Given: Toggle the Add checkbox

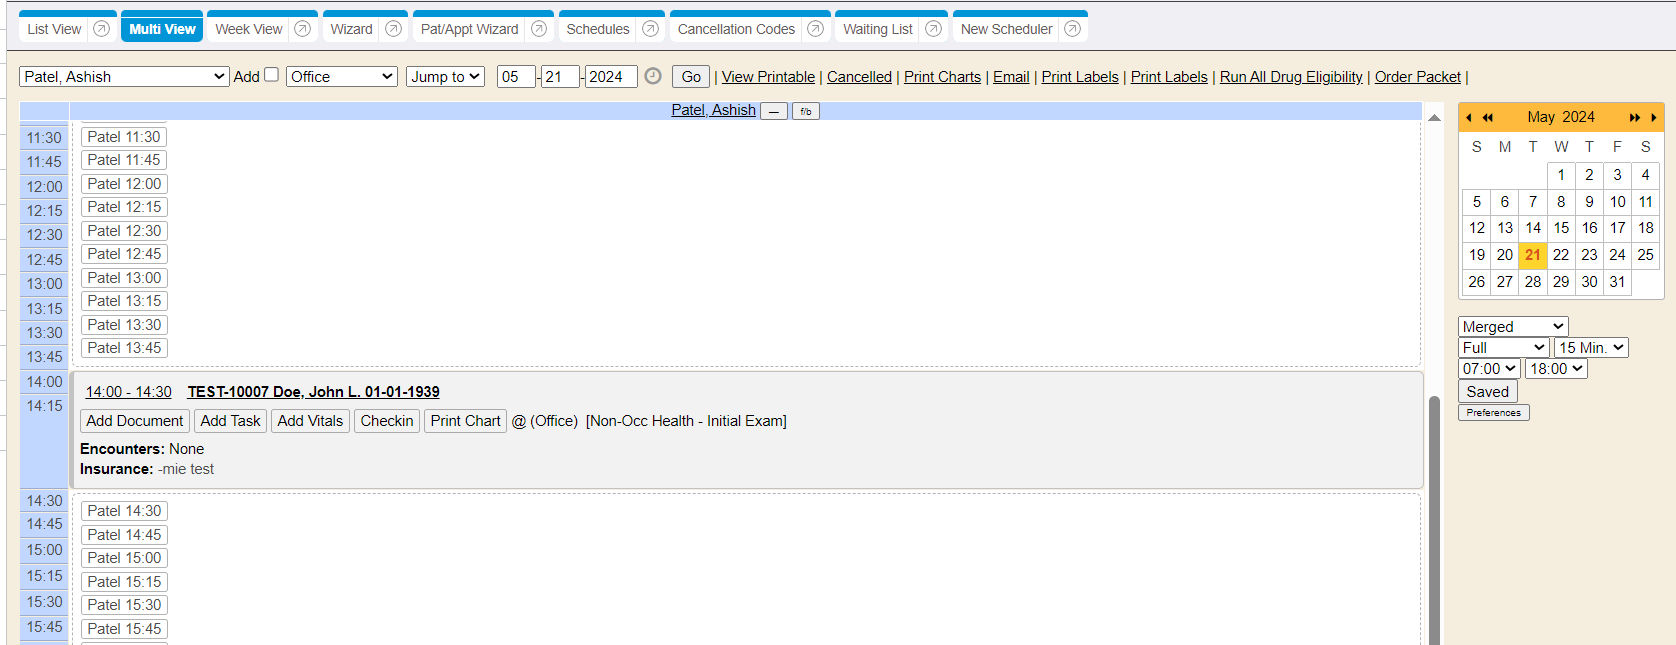Looking at the screenshot, I should [x=271, y=75].
